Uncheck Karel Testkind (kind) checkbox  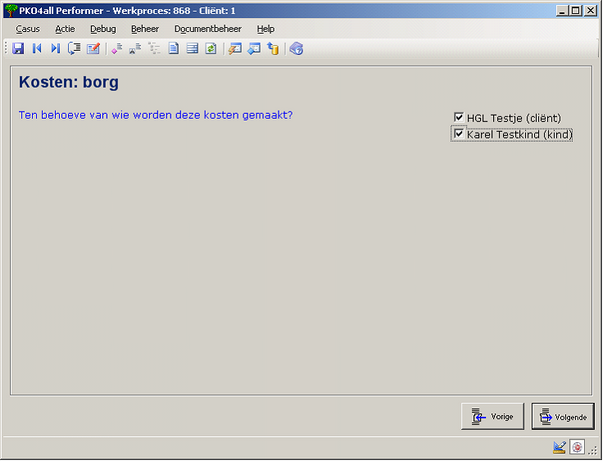pos(458,134)
